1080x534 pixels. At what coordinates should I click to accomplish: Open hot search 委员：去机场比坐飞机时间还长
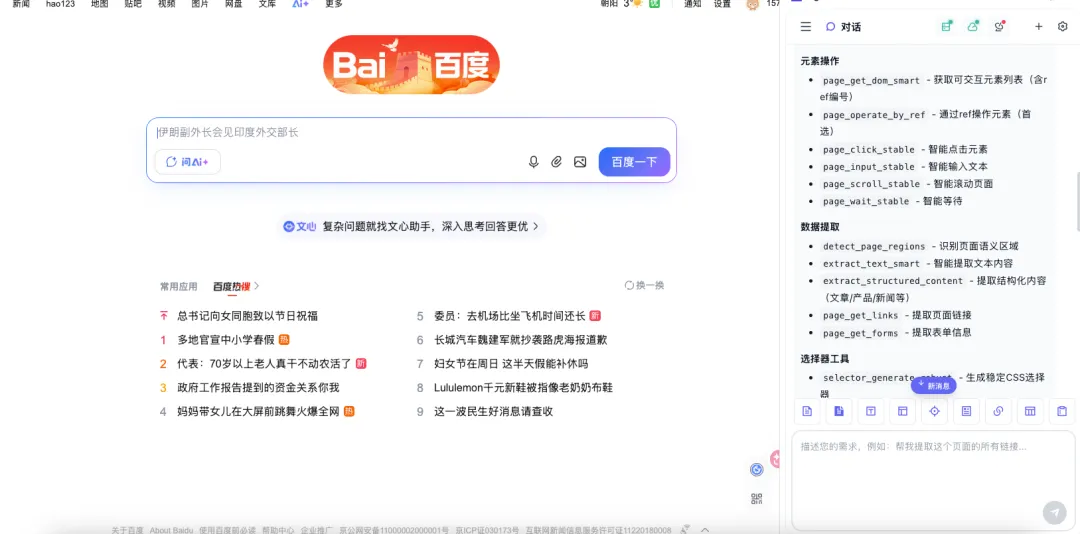click(x=510, y=316)
